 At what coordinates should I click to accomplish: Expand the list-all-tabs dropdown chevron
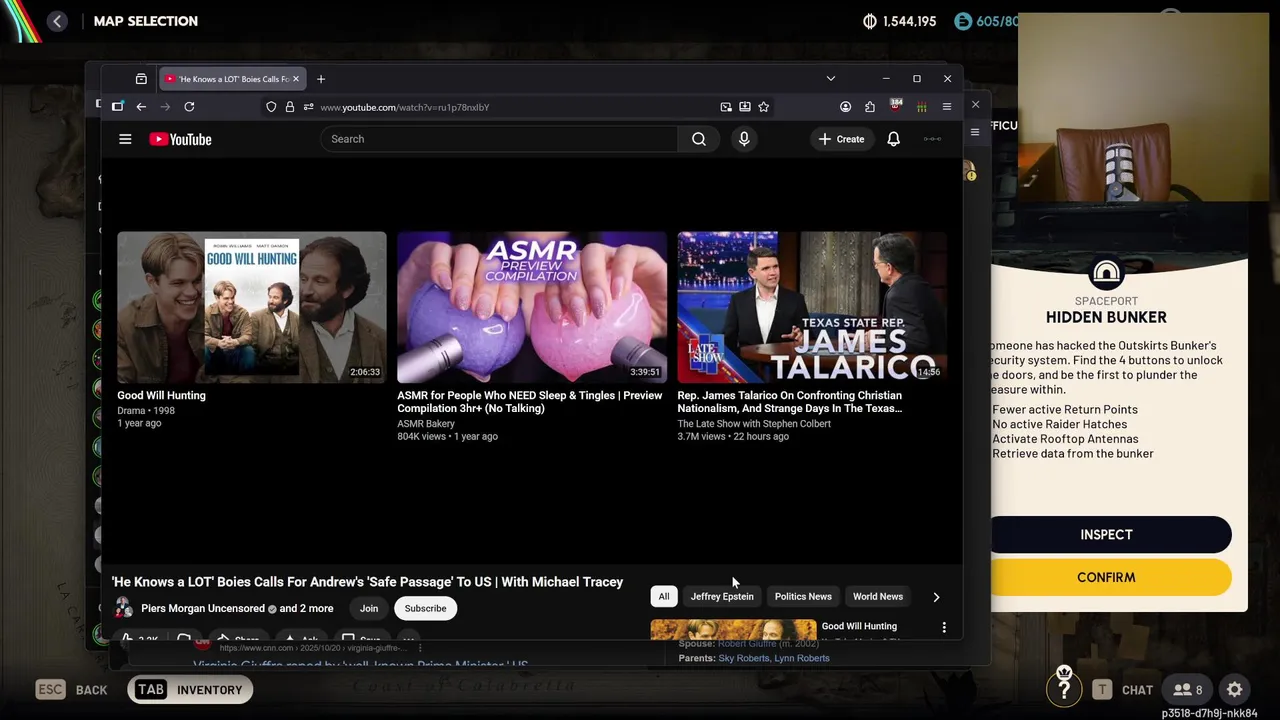coord(830,79)
